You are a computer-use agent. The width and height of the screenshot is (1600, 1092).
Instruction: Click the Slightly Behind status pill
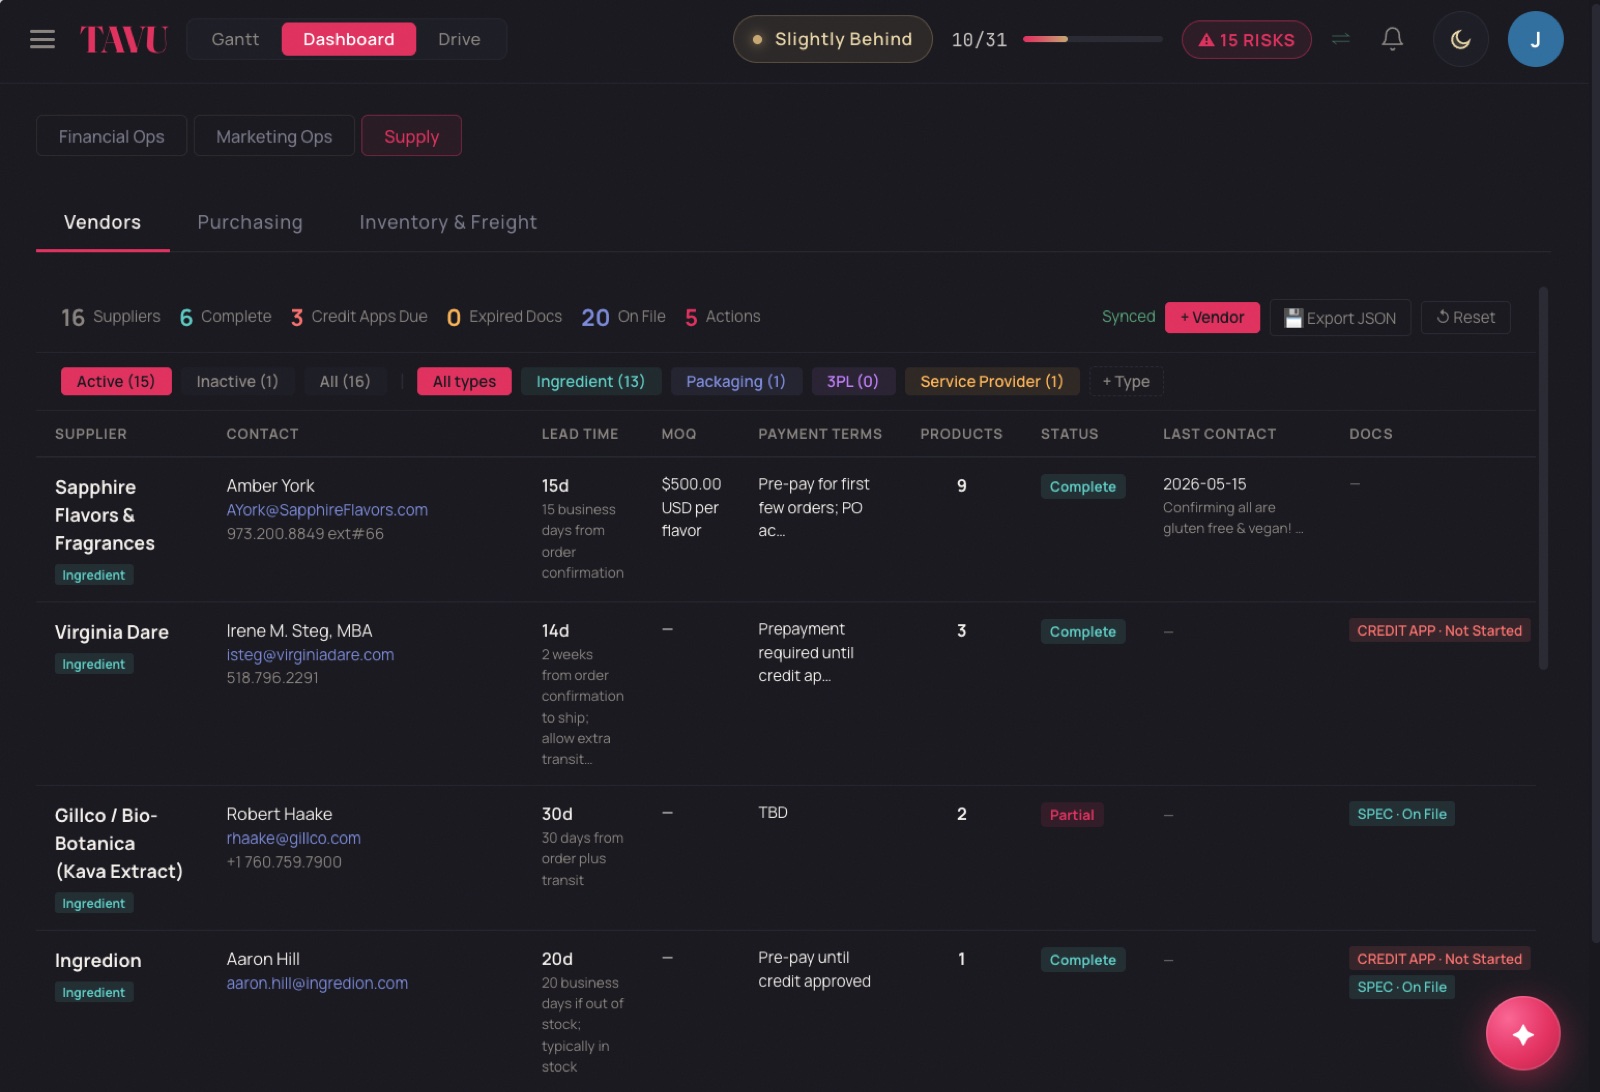(832, 39)
